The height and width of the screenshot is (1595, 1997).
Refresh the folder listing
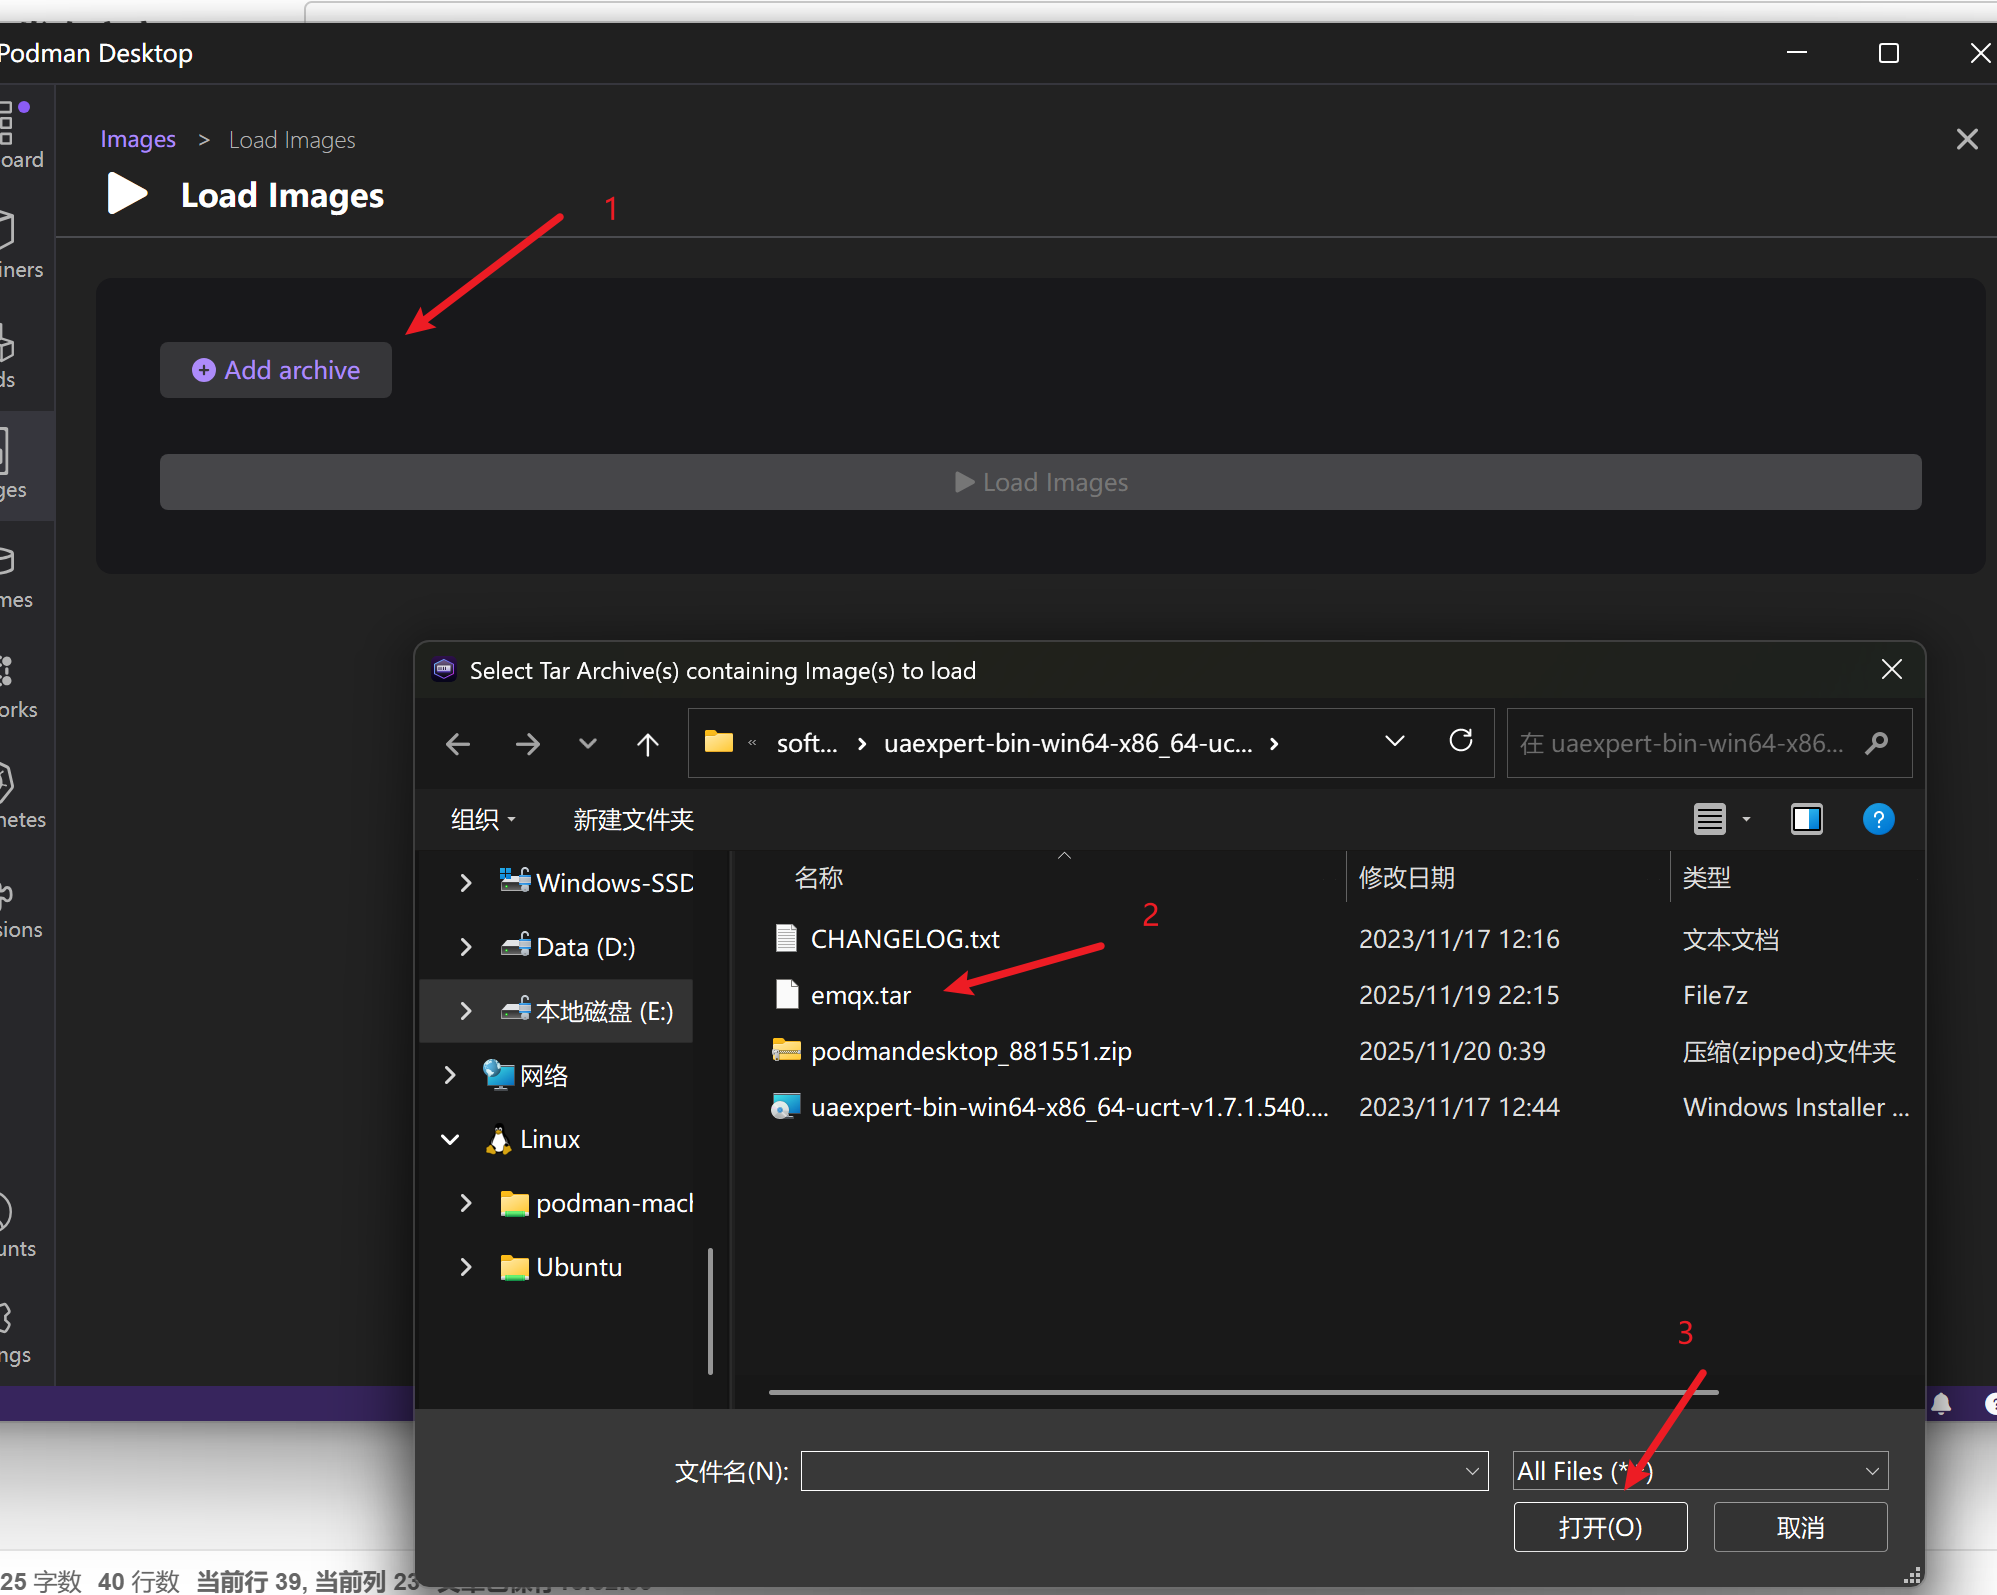click(1460, 741)
